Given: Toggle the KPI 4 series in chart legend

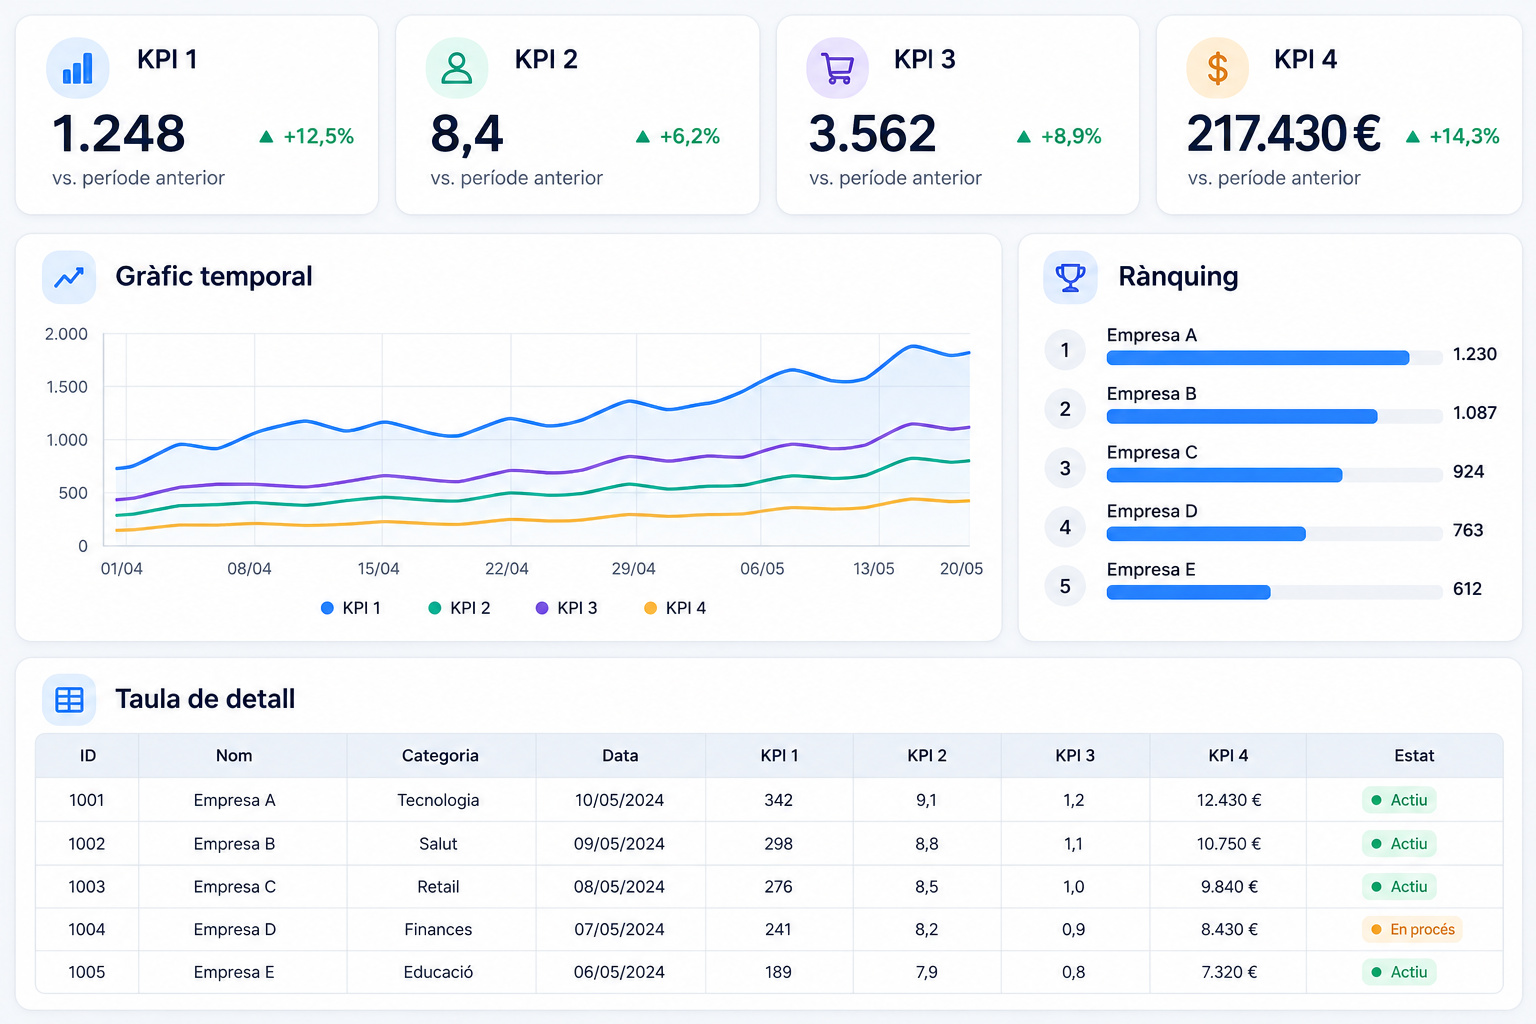Looking at the screenshot, I should coord(675,608).
